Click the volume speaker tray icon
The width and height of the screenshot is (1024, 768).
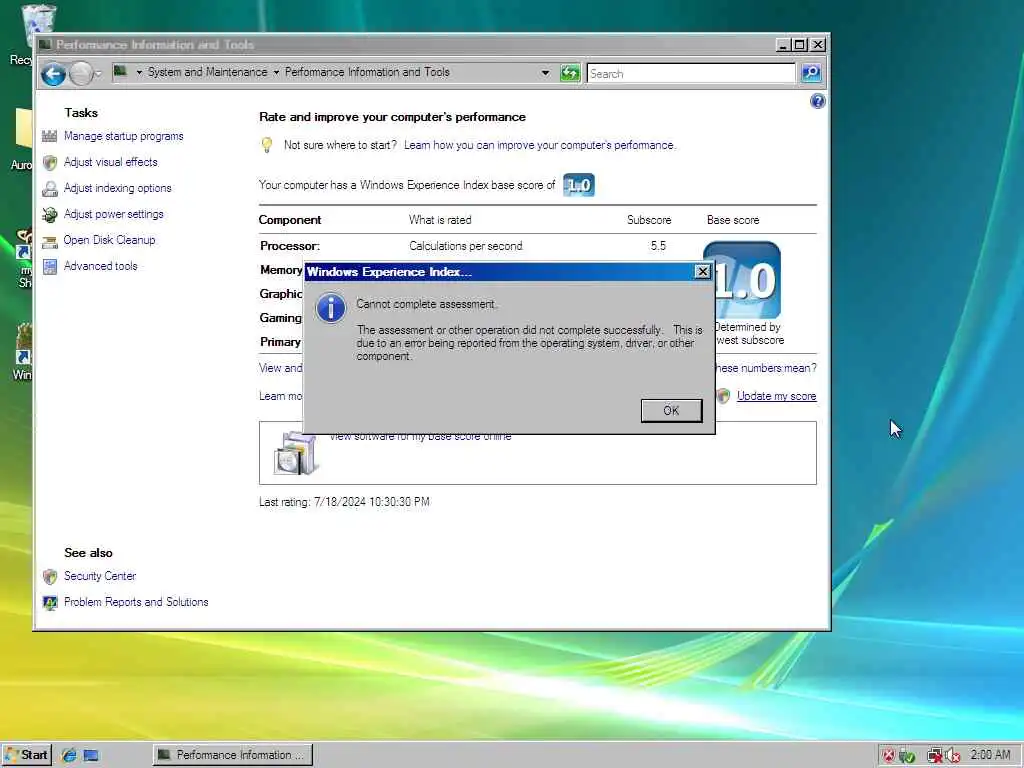click(953, 756)
